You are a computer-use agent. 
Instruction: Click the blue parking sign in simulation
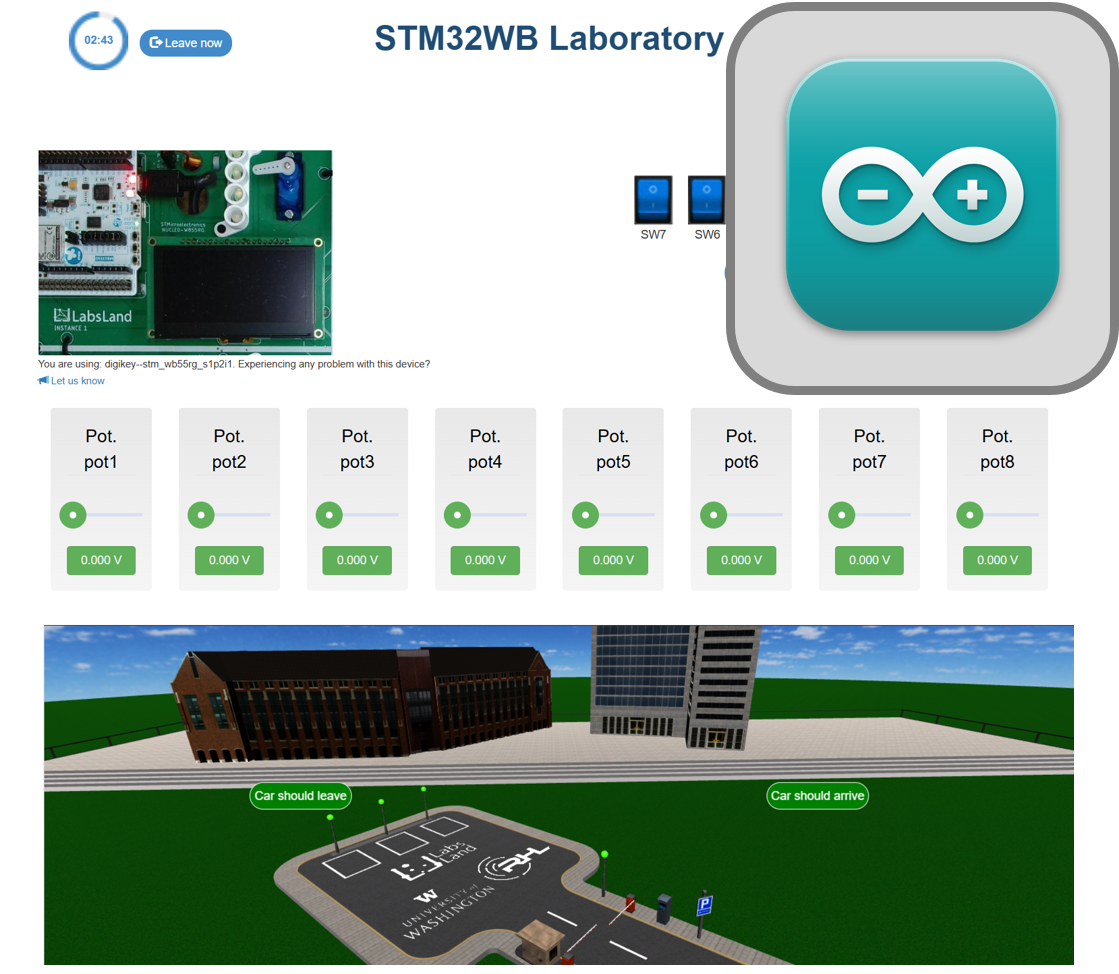pos(704,906)
